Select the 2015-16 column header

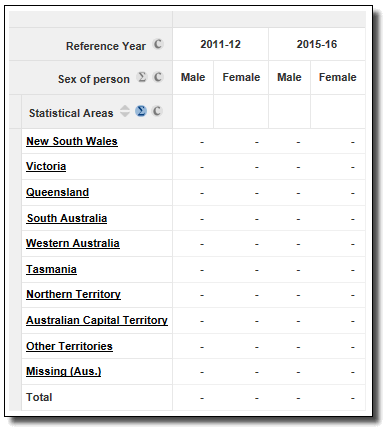(317, 44)
